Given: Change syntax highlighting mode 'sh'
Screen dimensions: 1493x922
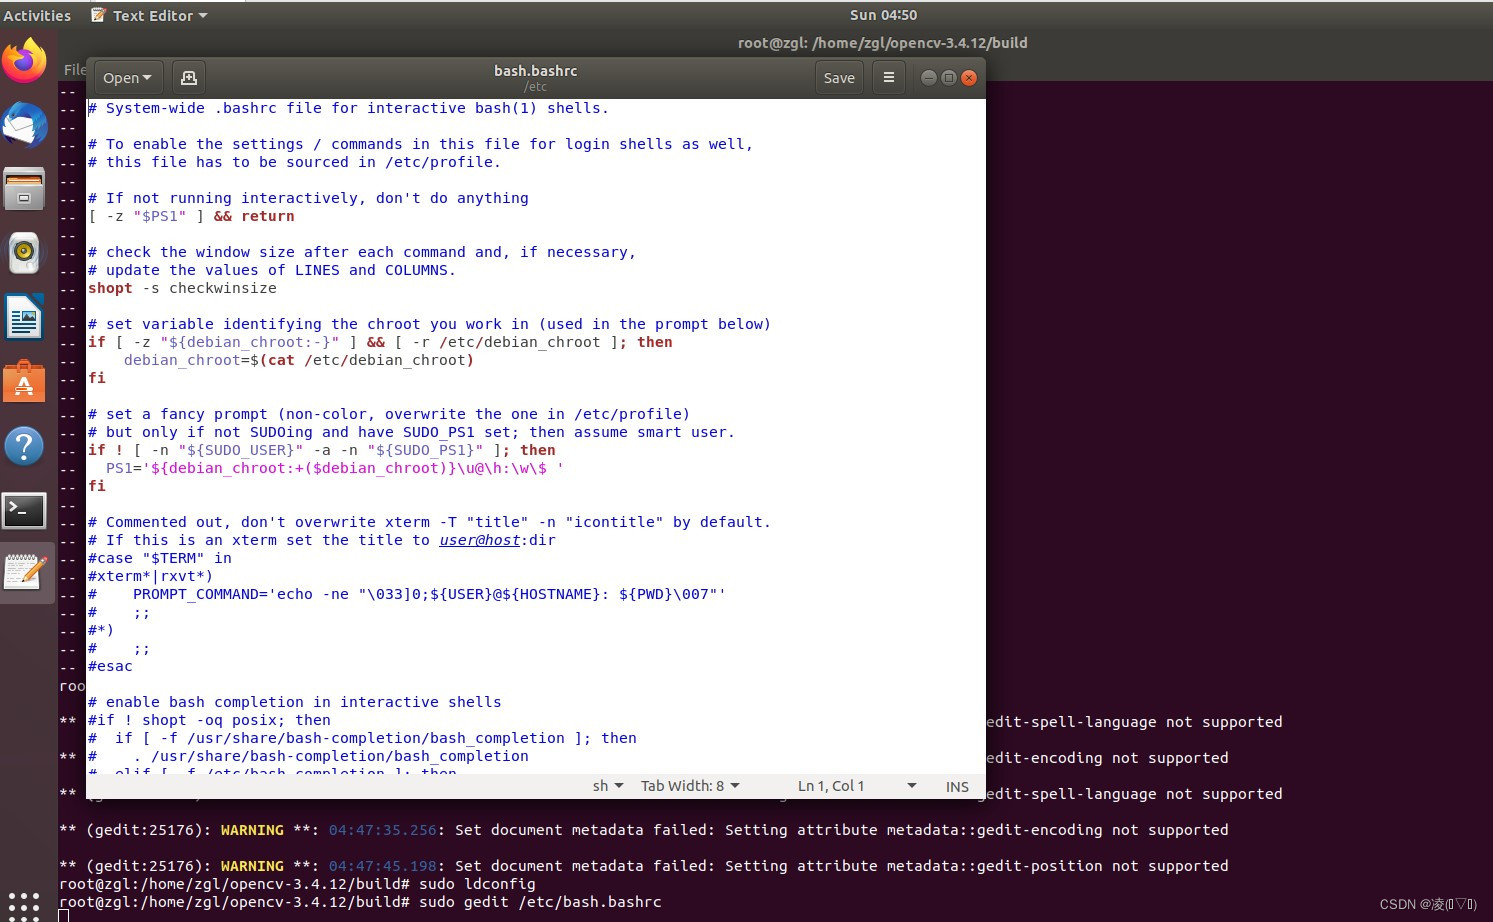Looking at the screenshot, I should click(608, 786).
